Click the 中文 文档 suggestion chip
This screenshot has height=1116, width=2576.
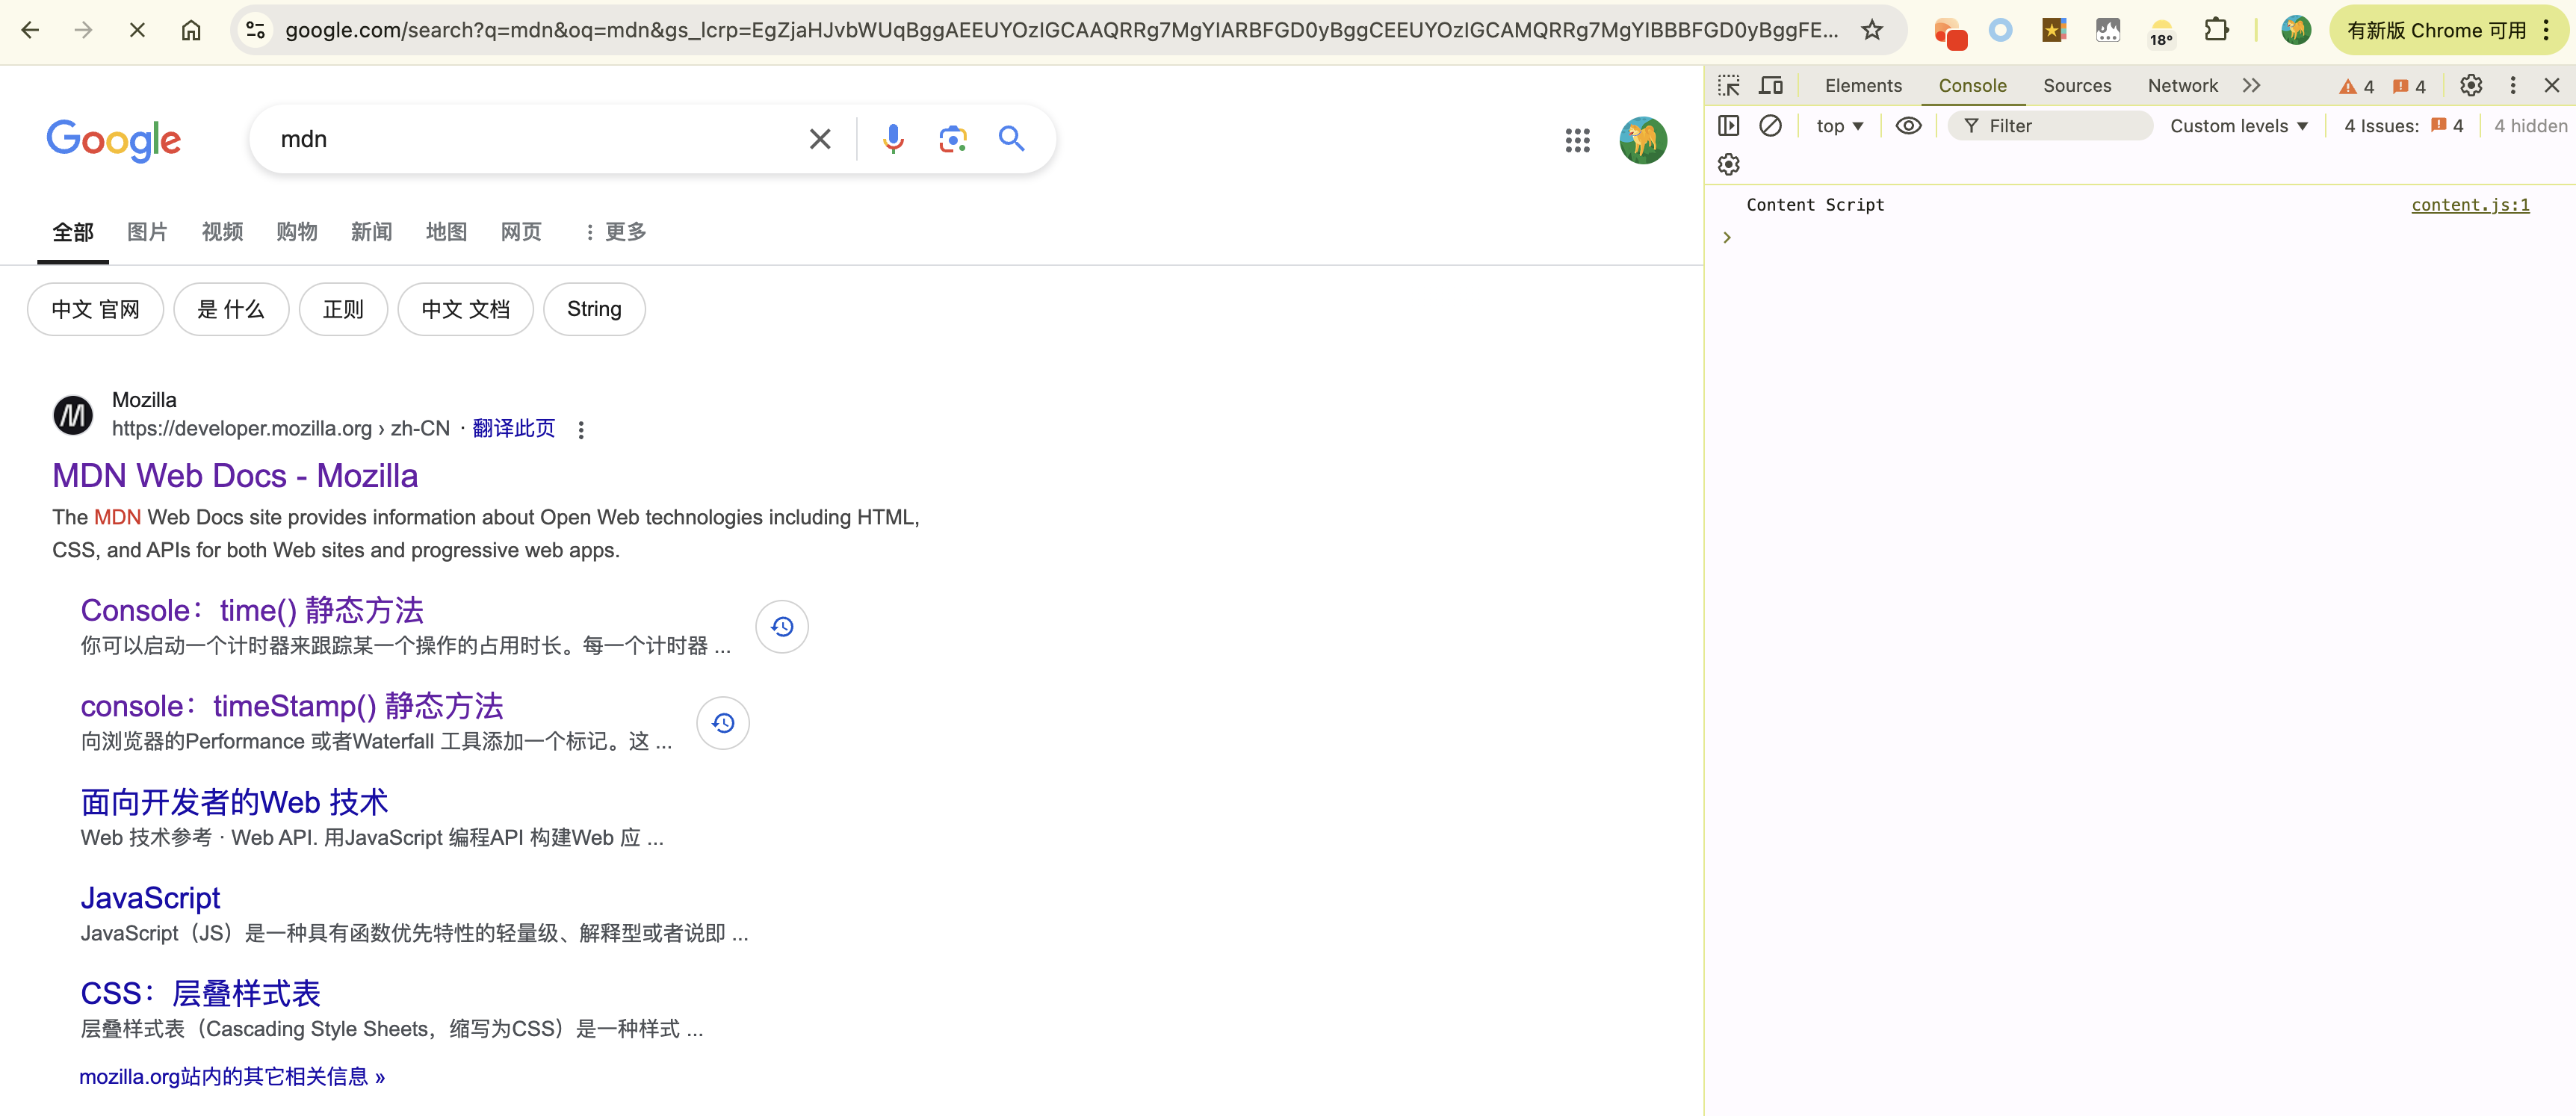(465, 309)
